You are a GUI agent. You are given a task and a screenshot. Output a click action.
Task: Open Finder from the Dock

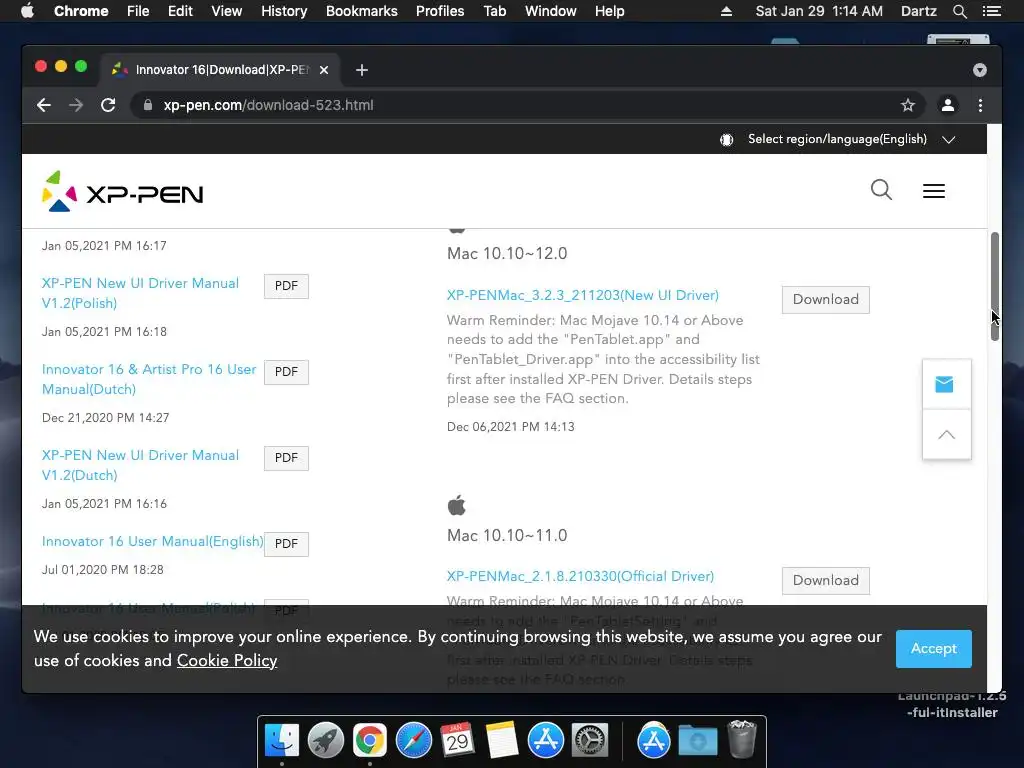tap(282, 740)
